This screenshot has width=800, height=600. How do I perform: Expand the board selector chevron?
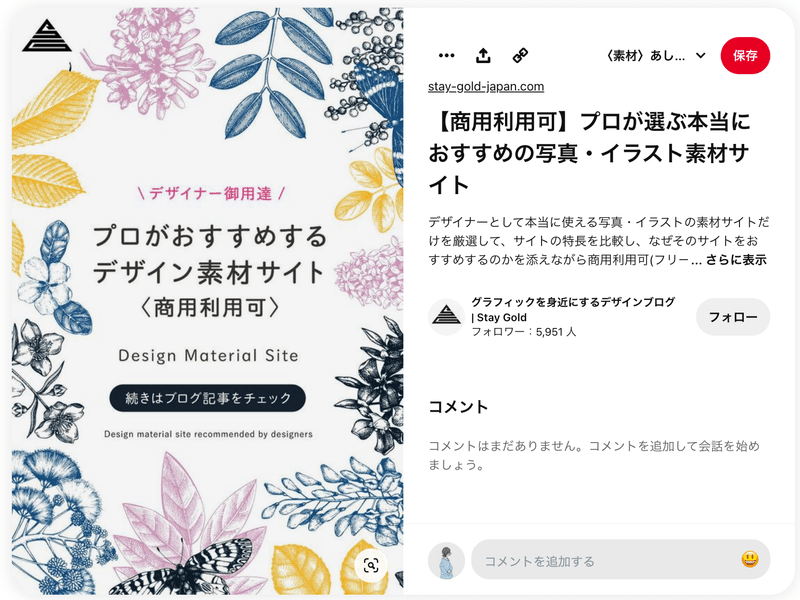[701, 56]
